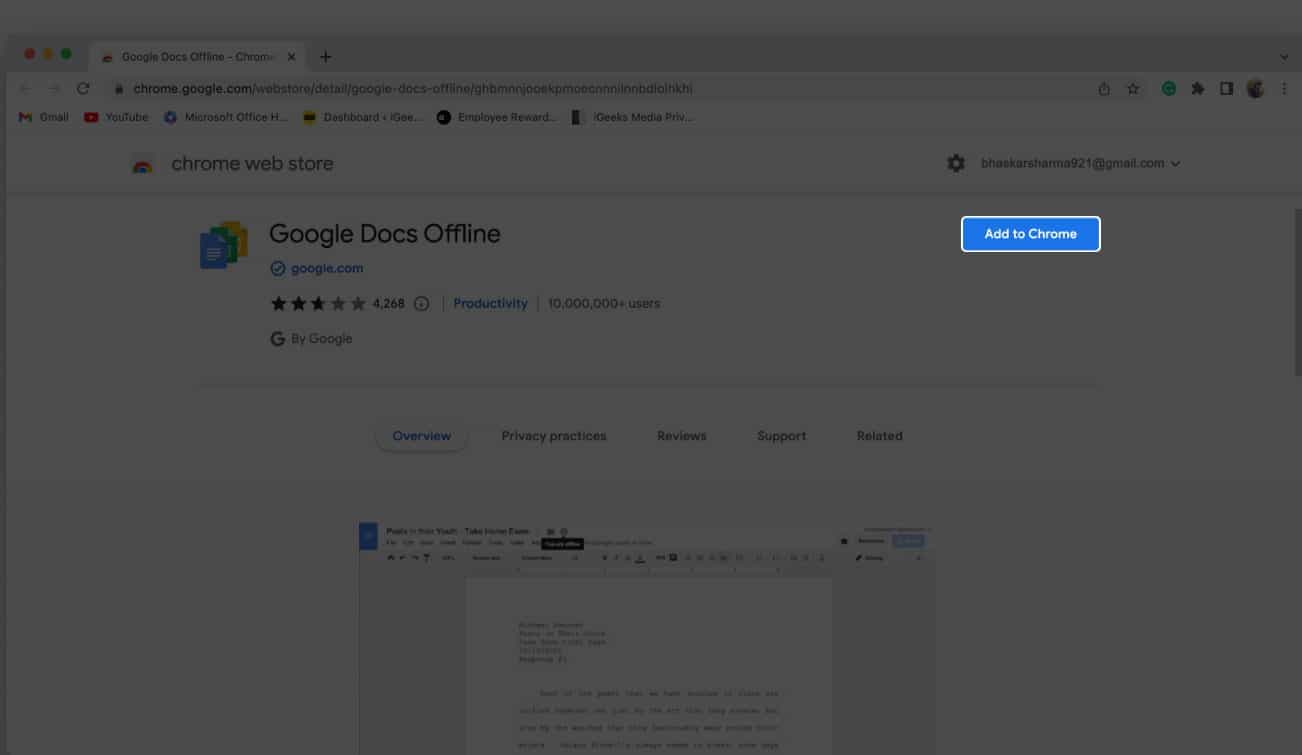Image resolution: width=1302 pixels, height=755 pixels.
Task: Switch to the Privacy practices tab
Action: (554, 436)
